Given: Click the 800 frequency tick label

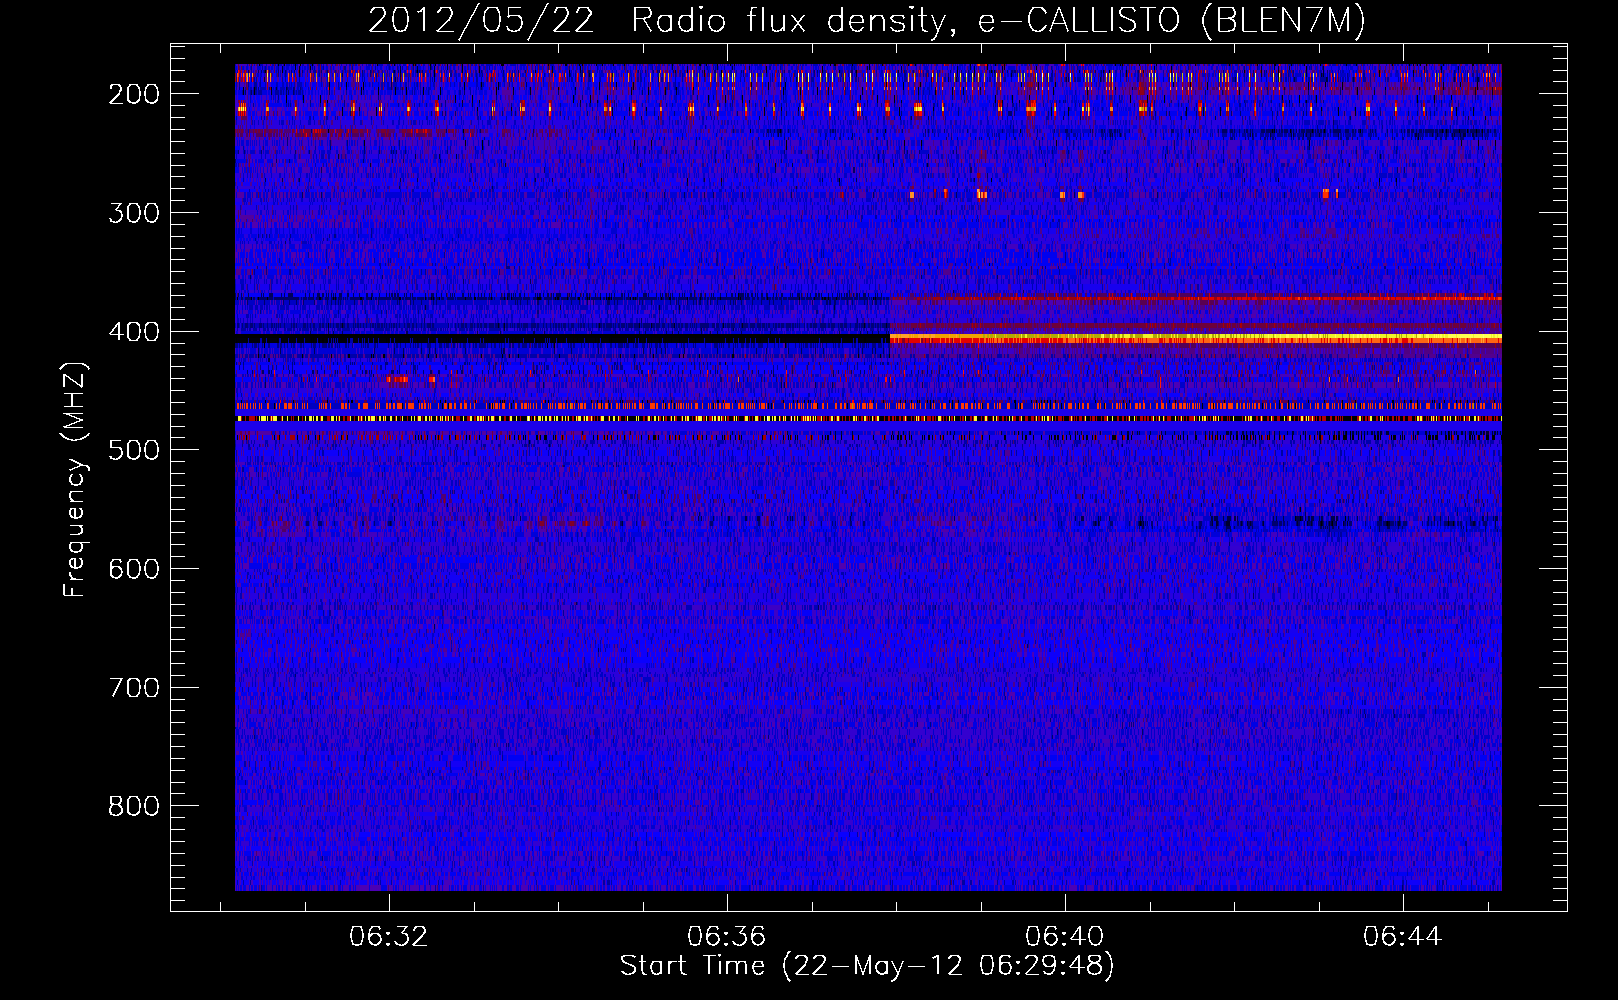Looking at the screenshot, I should 133,806.
